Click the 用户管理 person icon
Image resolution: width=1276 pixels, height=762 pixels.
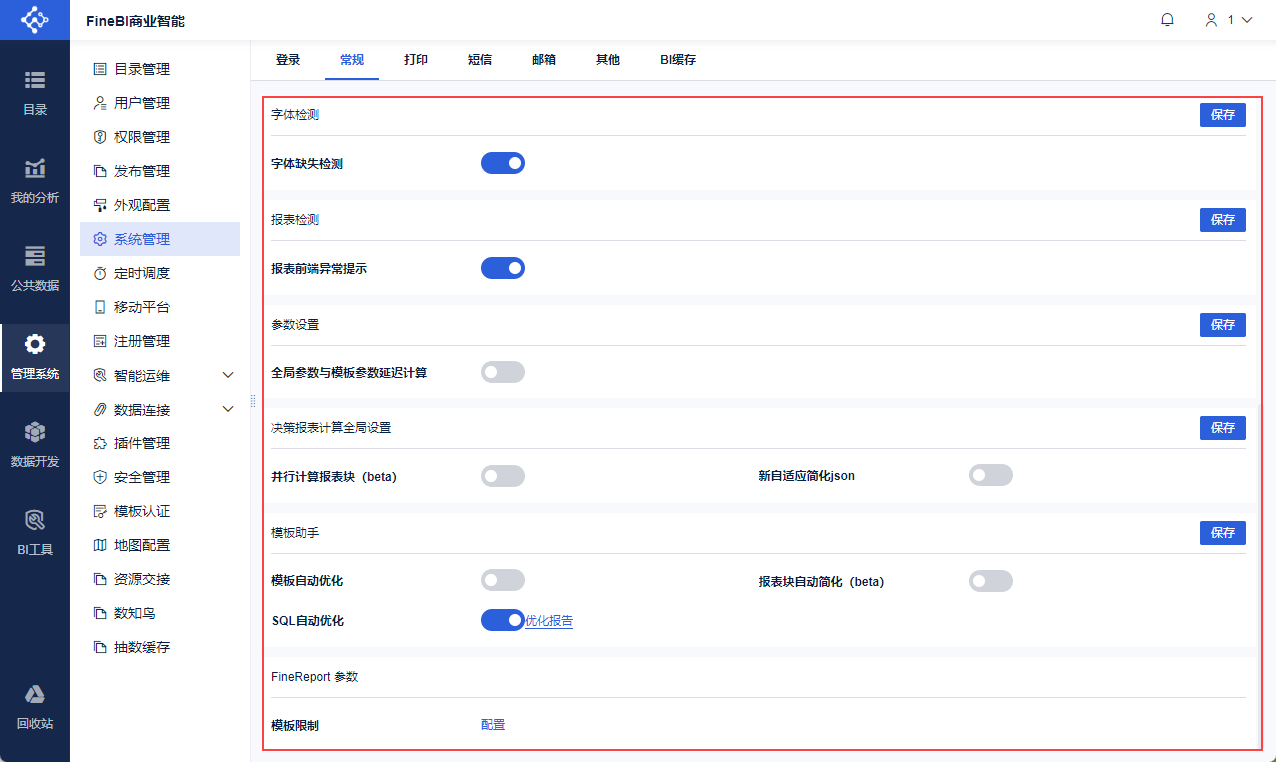(100, 103)
